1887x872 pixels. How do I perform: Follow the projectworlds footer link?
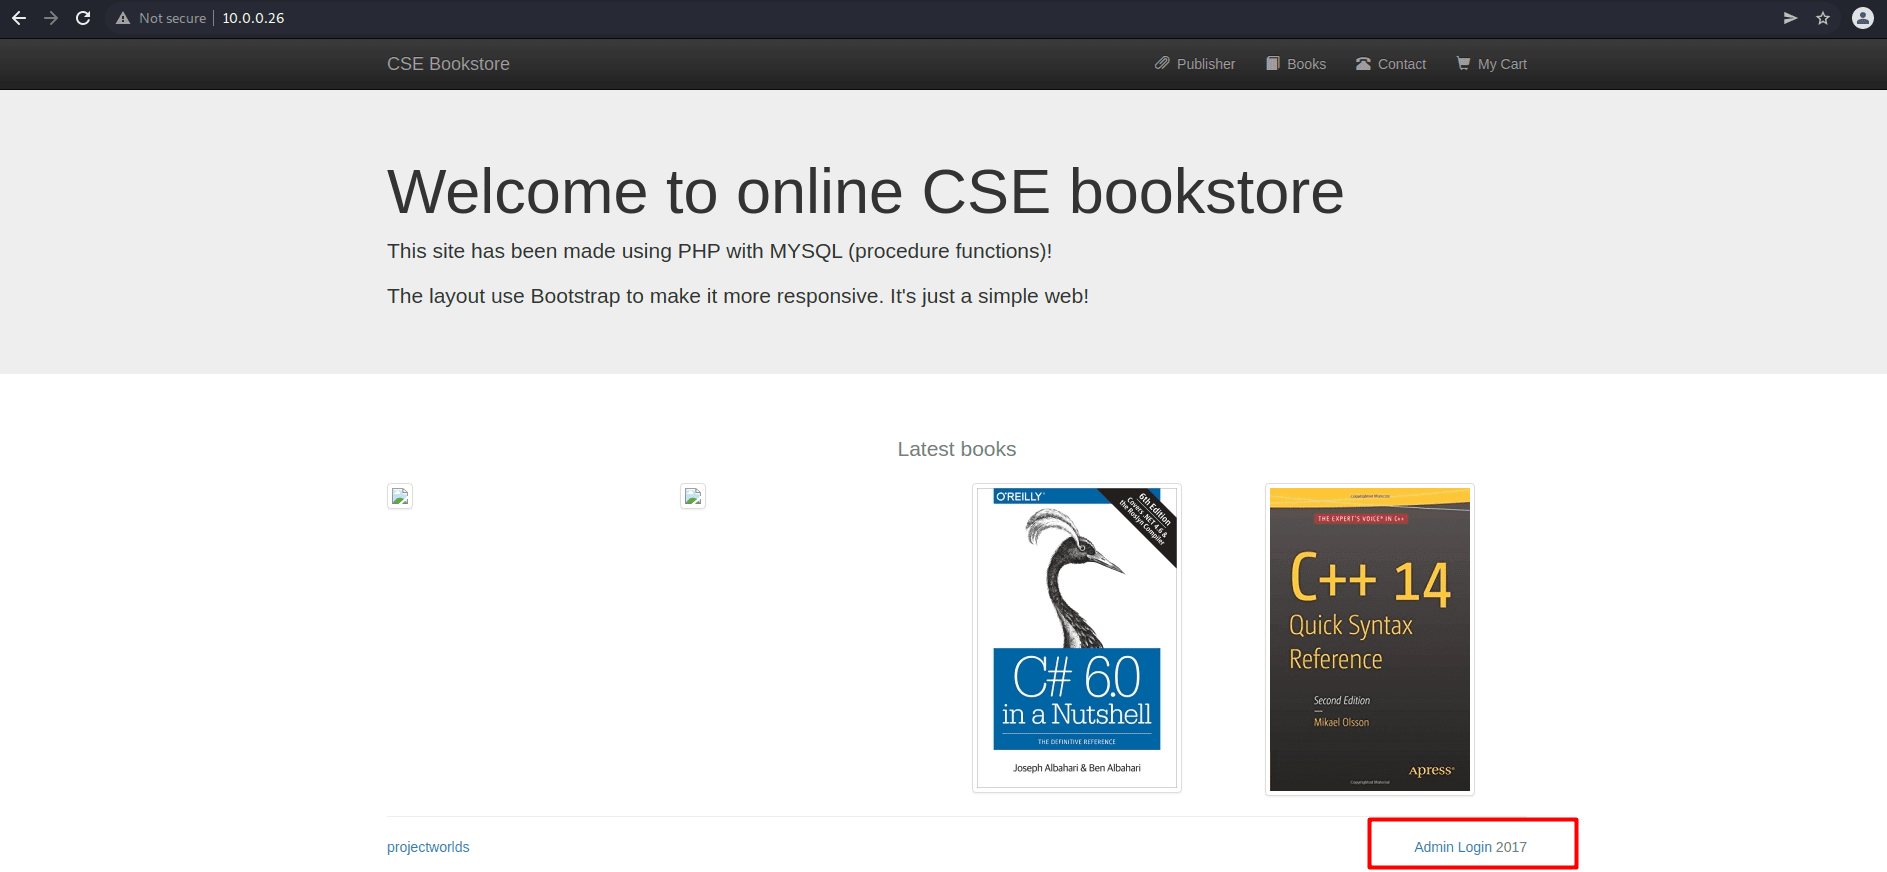click(428, 847)
